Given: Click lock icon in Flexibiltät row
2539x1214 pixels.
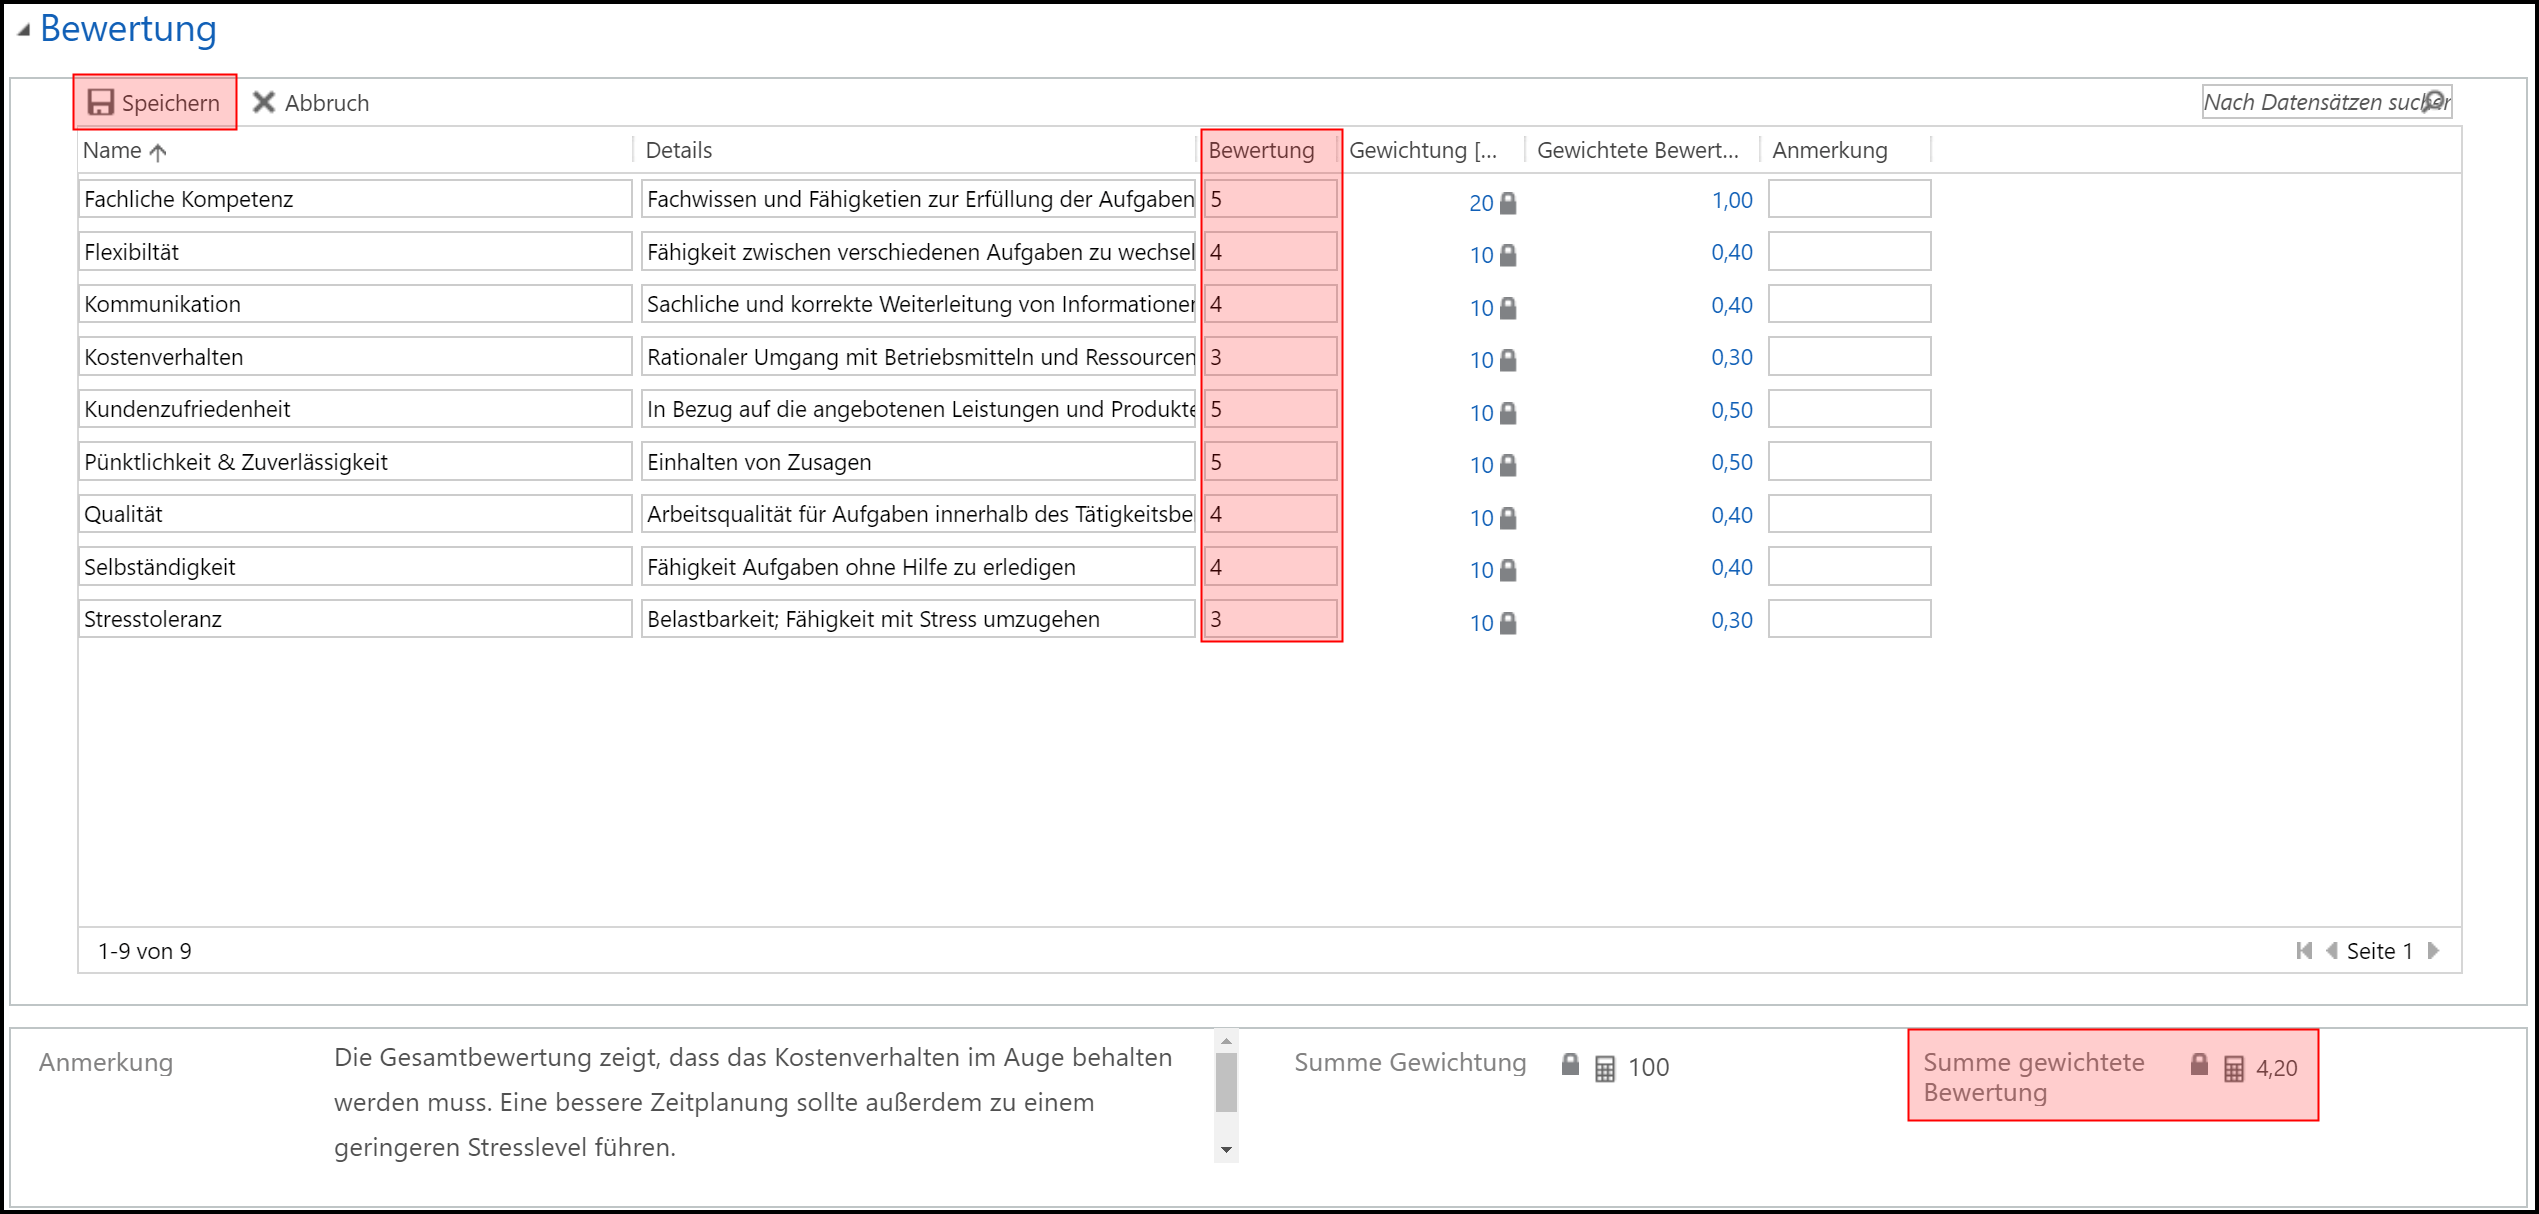Looking at the screenshot, I should click(x=1508, y=255).
